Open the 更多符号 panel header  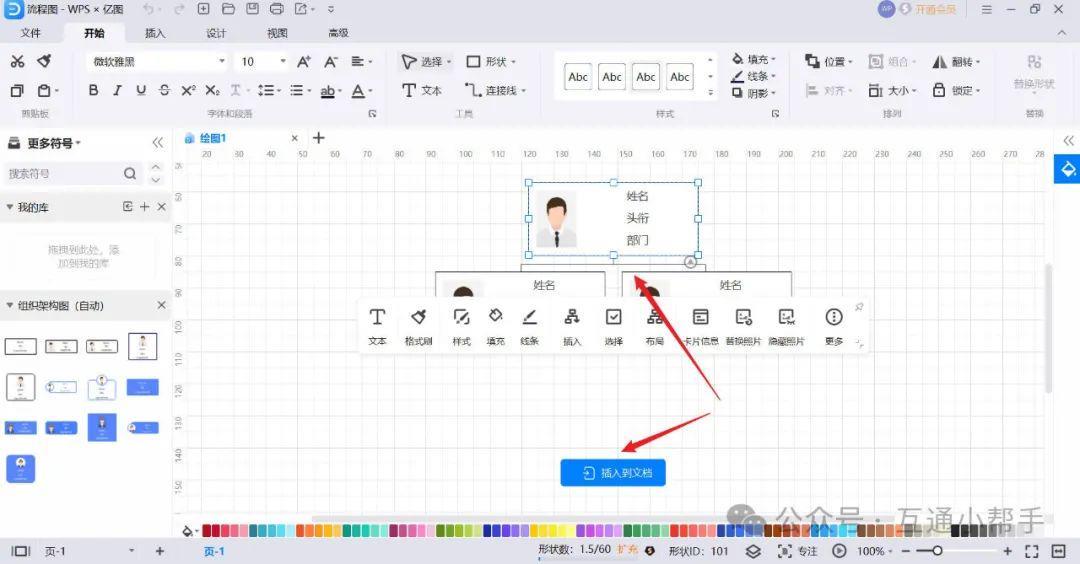pyautogui.click(x=44, y=143)
